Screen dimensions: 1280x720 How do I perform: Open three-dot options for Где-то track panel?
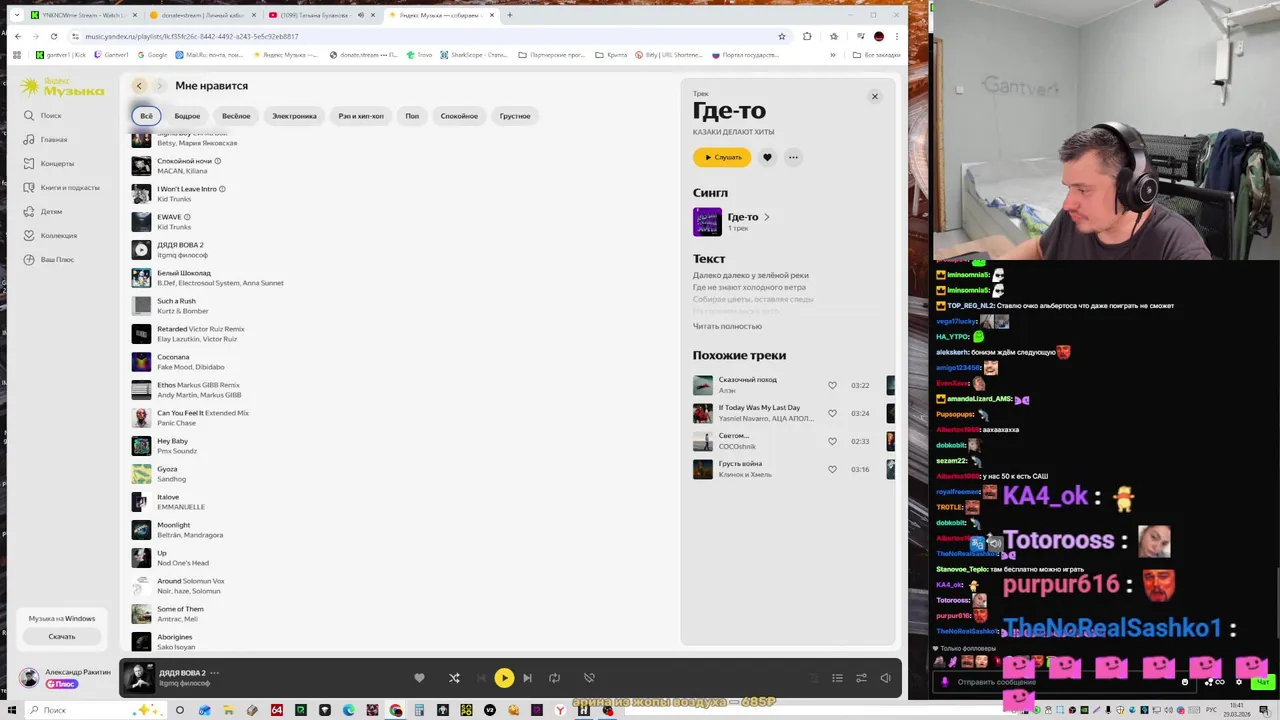click(793, 157)
